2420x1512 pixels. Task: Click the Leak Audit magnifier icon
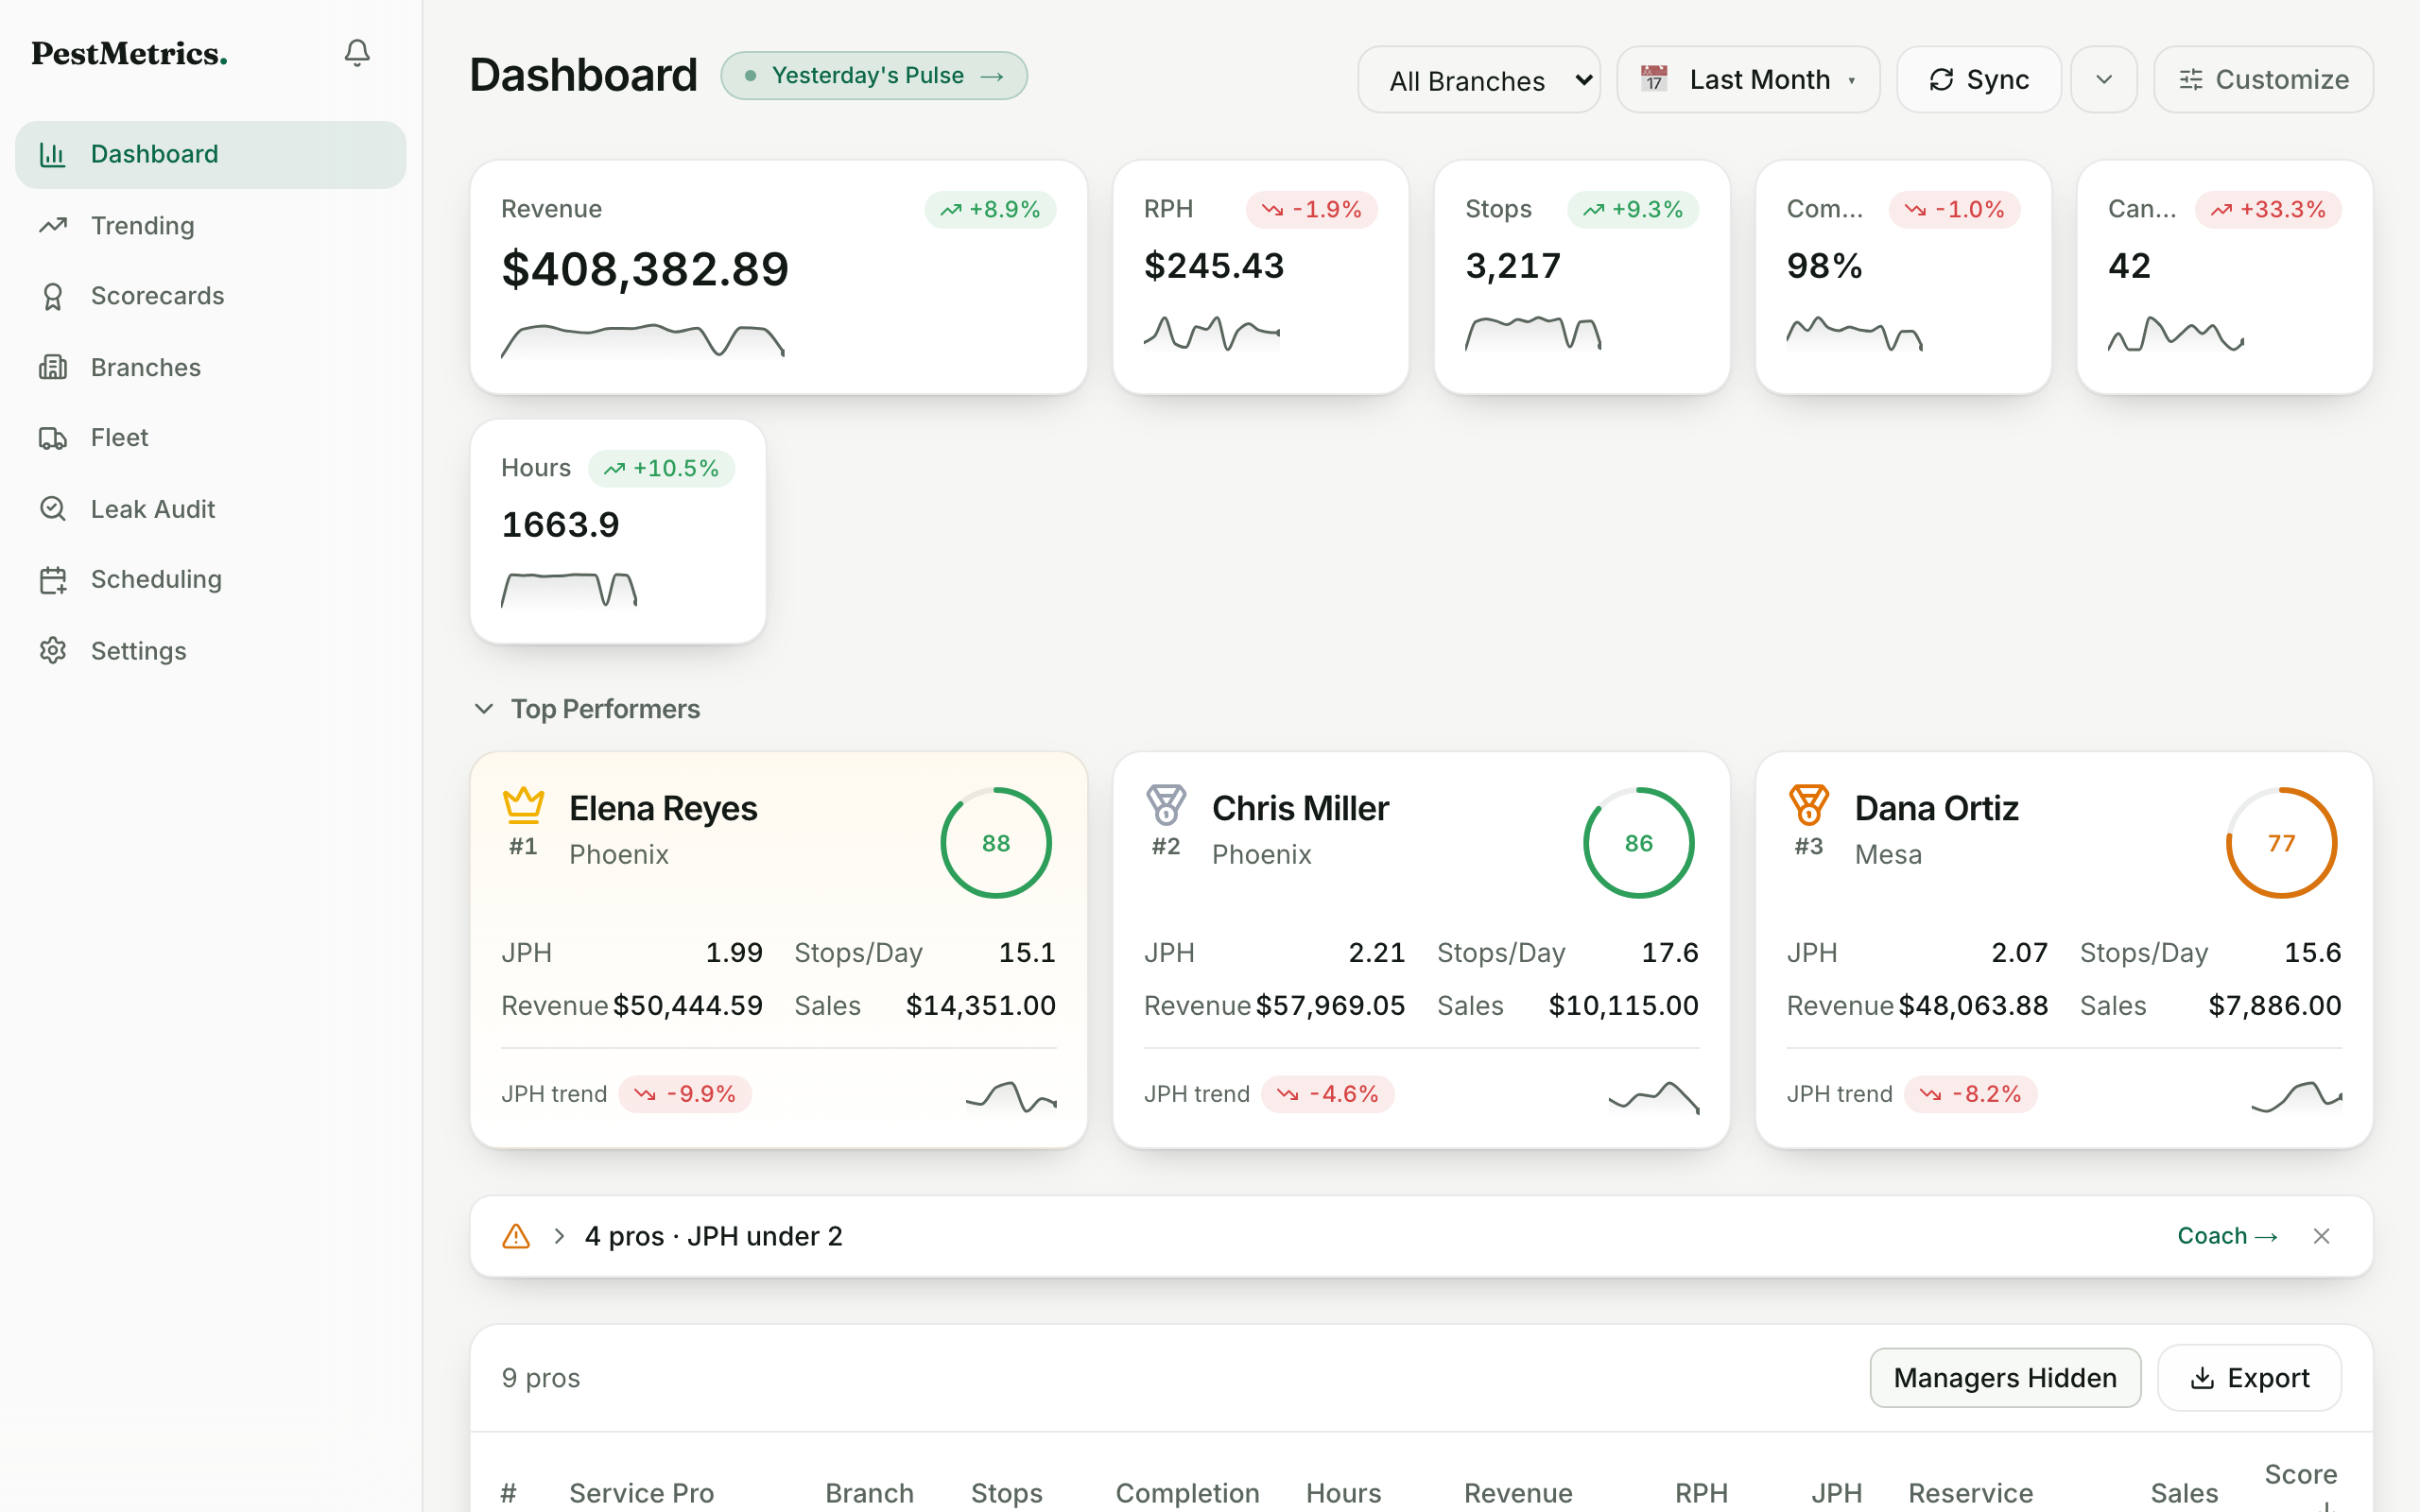[53, 509]
